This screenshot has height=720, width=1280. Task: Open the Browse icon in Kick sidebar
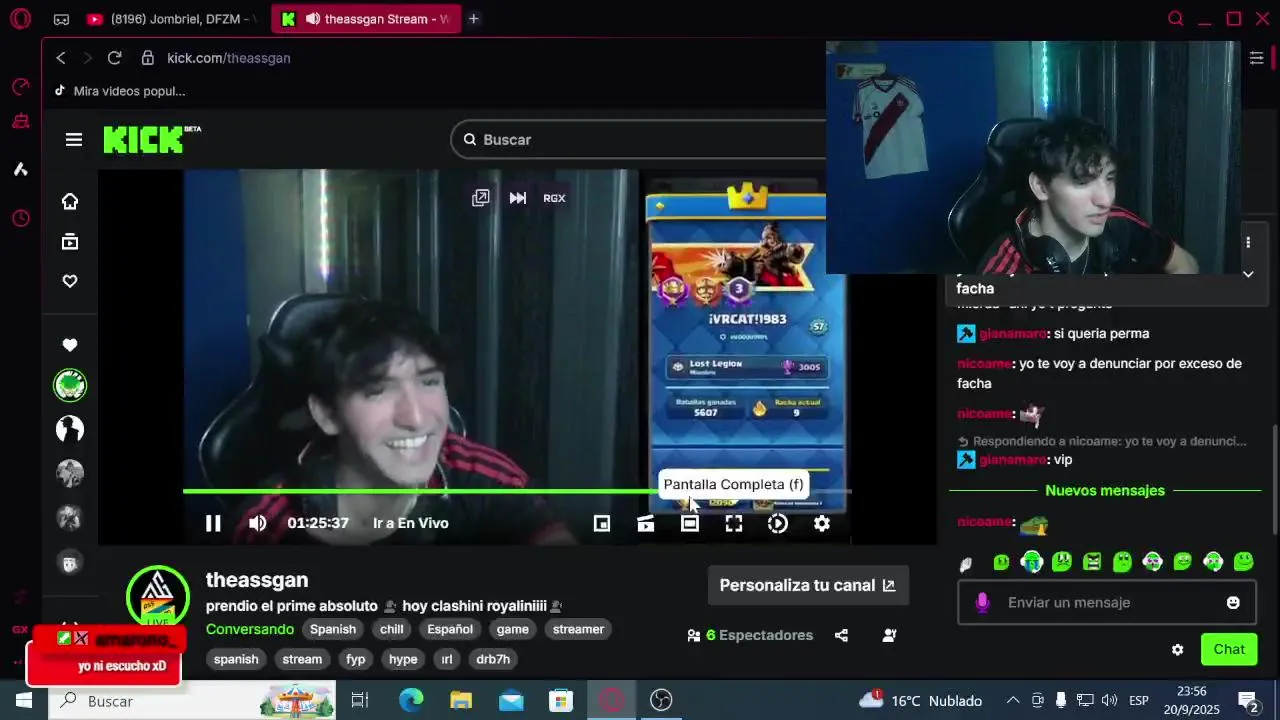tap(70, 242)
